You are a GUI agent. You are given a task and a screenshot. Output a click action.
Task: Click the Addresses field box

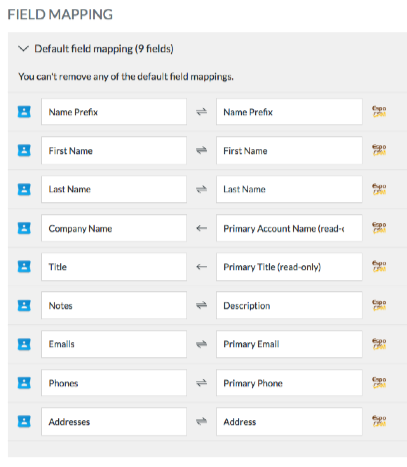coord(114,421)
